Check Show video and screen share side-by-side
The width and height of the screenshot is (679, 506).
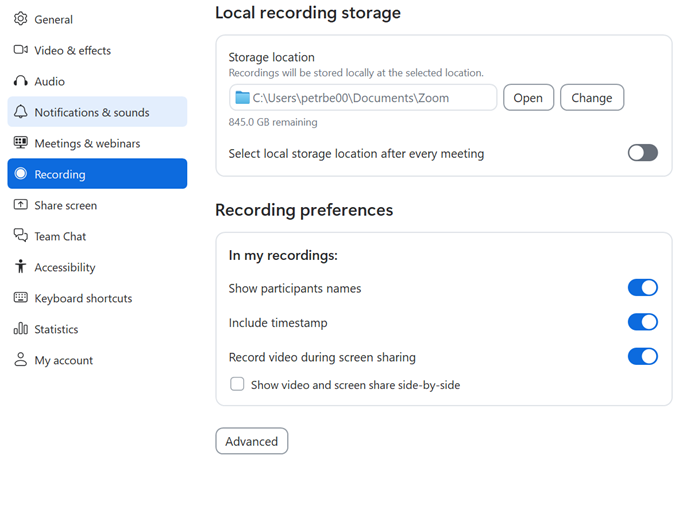point(237,384)
